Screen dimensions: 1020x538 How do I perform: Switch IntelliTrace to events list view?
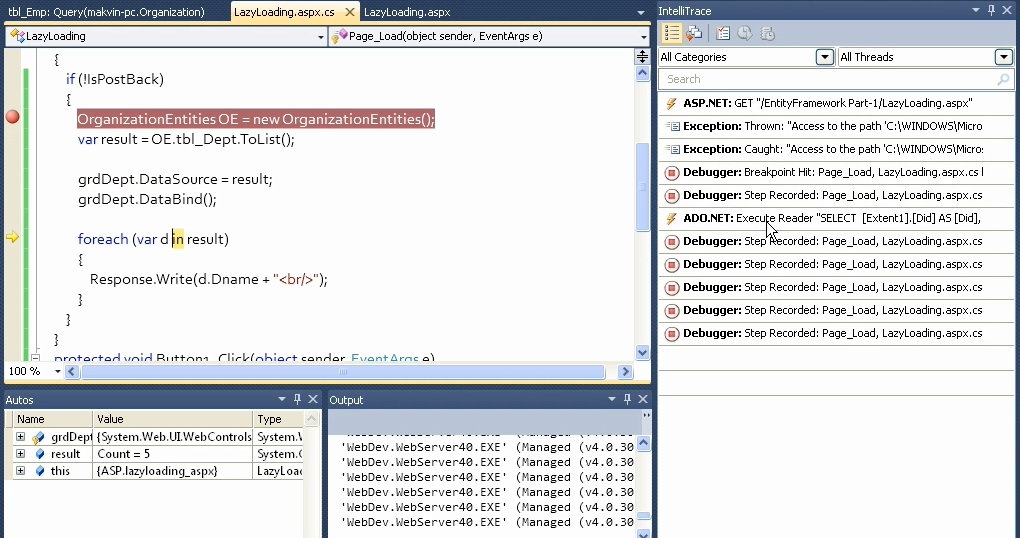(672, 33)
